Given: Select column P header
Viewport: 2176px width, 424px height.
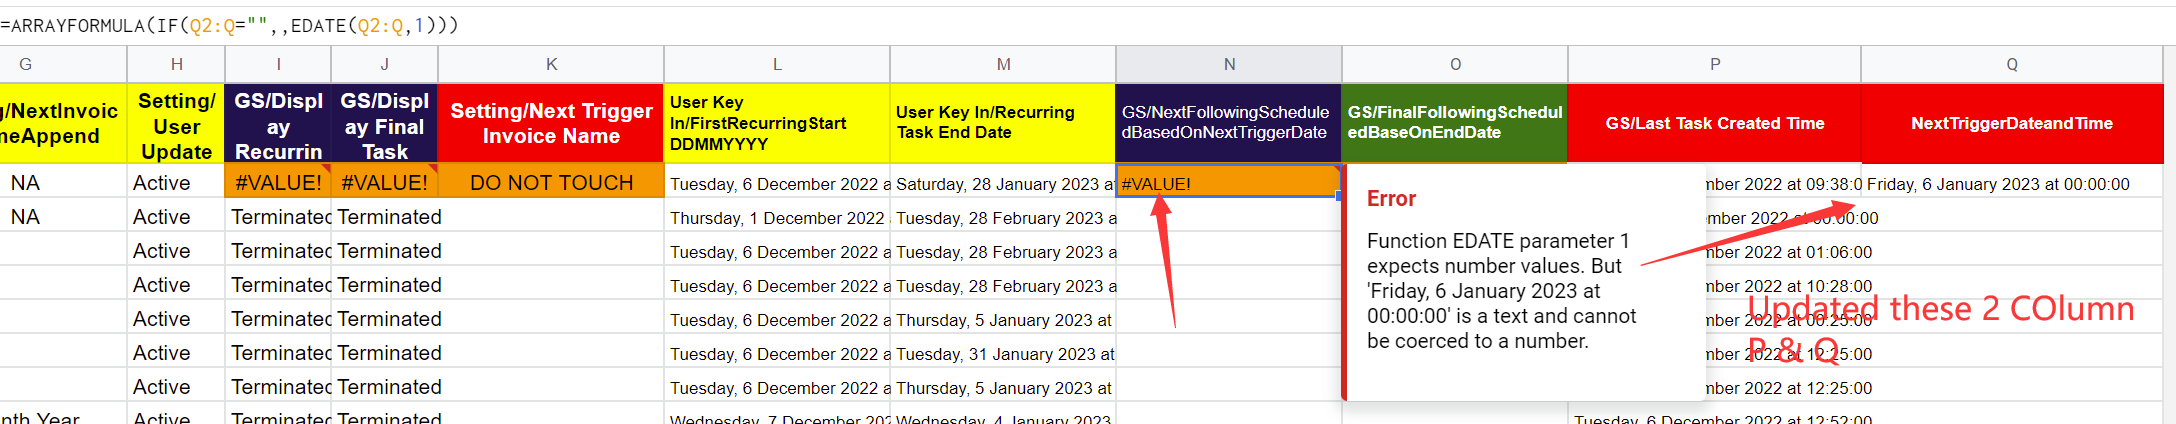Looking at the screenshot, I should tap(1714, 64).
